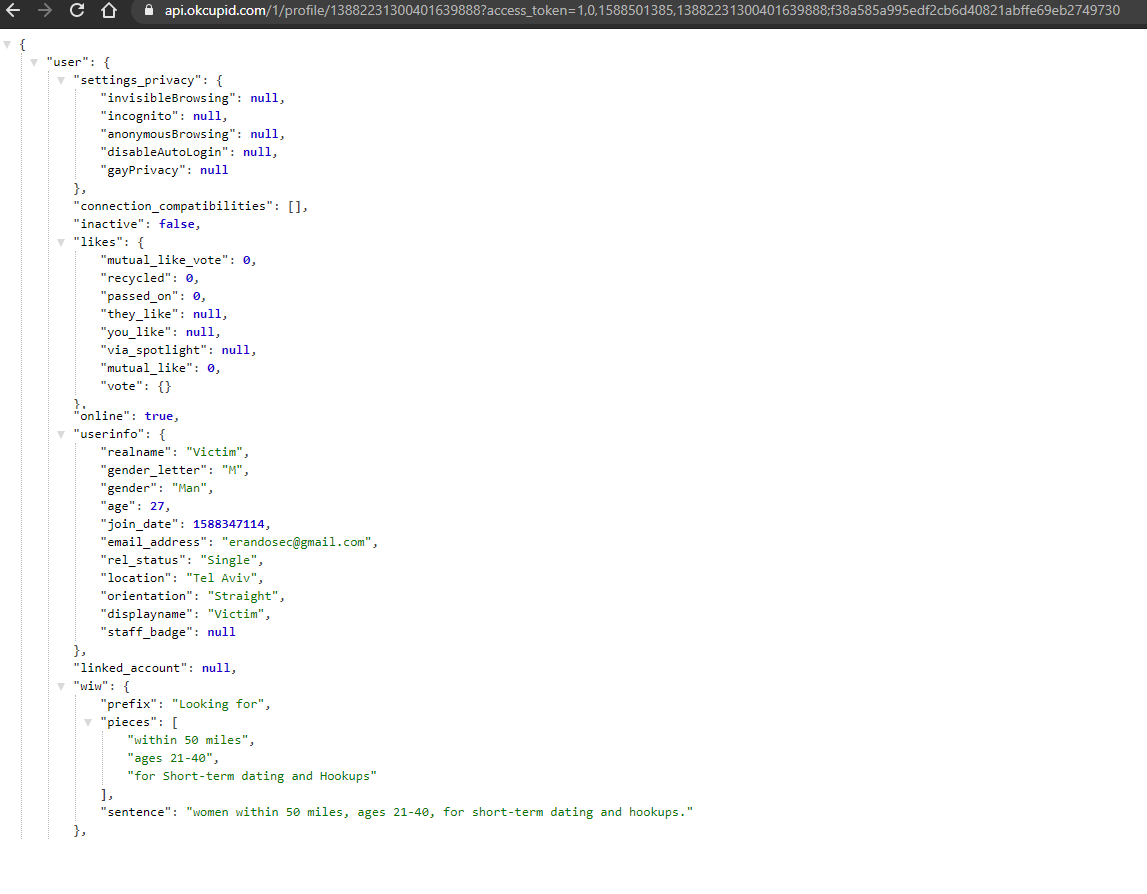
Task: Collapse the "user" object node
Action: [34, 62]
